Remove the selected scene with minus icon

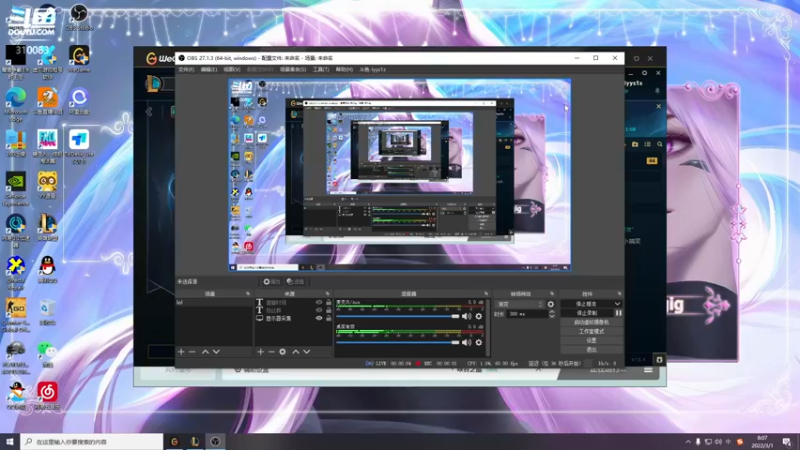pyautogui.click(x=192, y=352)
